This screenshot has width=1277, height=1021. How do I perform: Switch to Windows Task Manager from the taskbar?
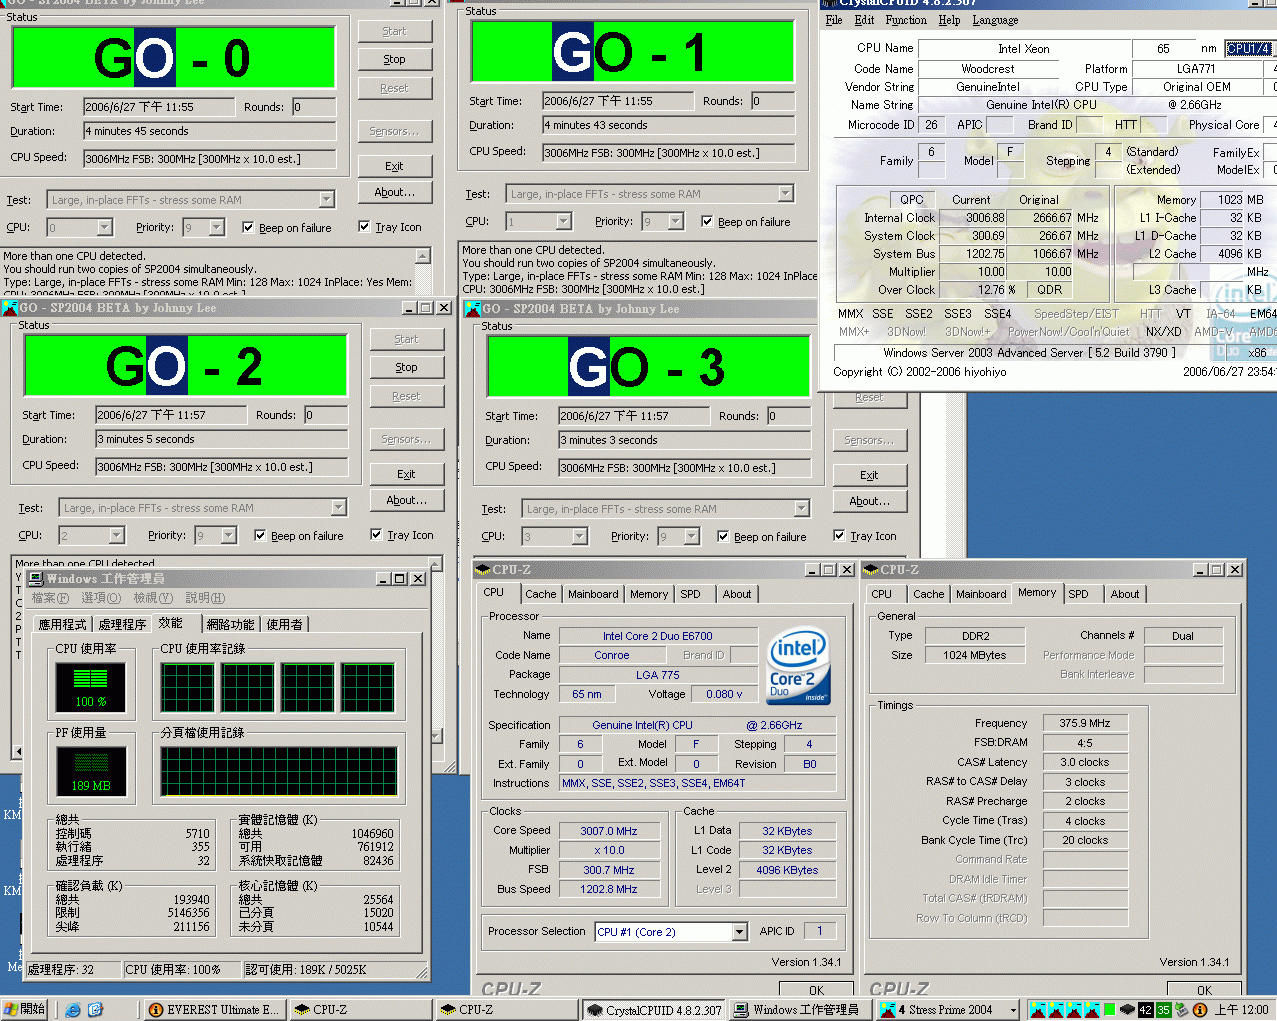799,1010
